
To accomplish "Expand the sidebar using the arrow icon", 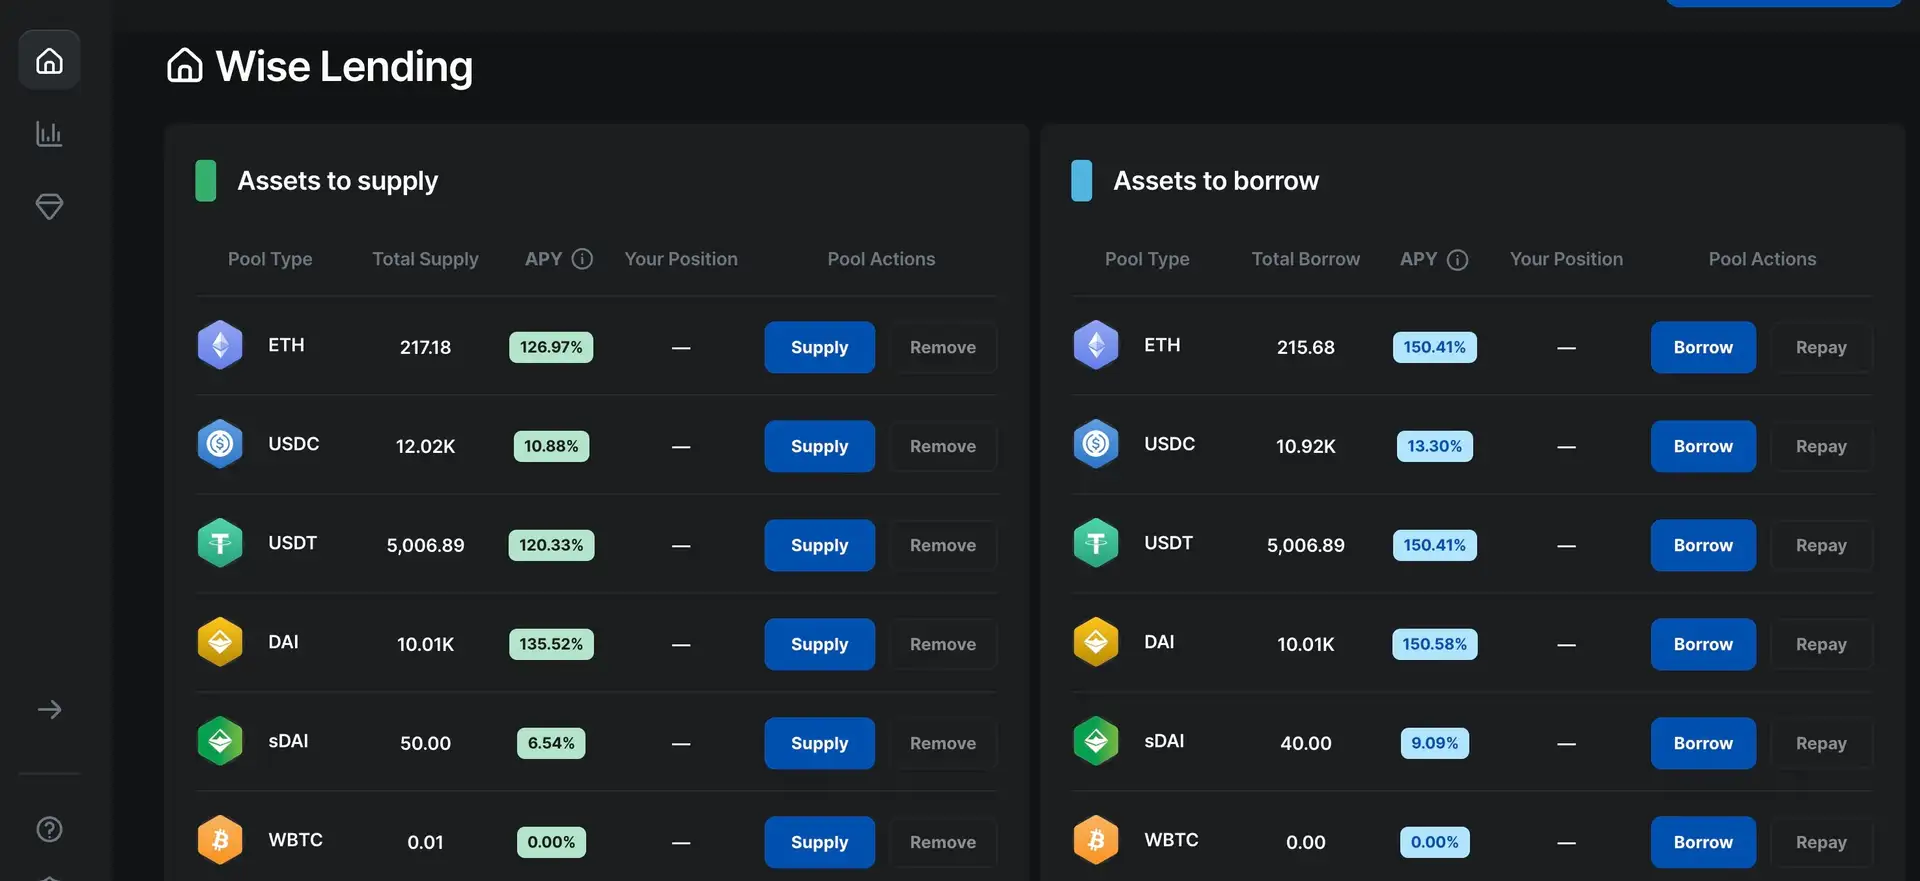I will [49, 710].
